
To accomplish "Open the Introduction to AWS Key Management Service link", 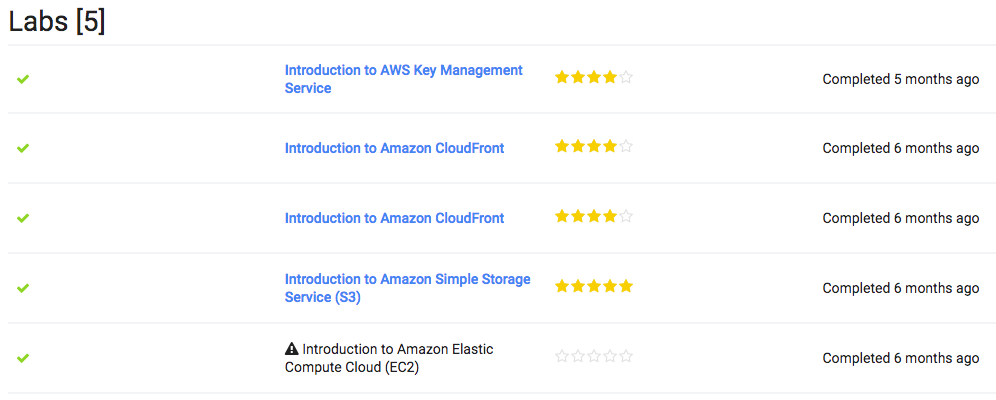I will [x=403, y=79].
